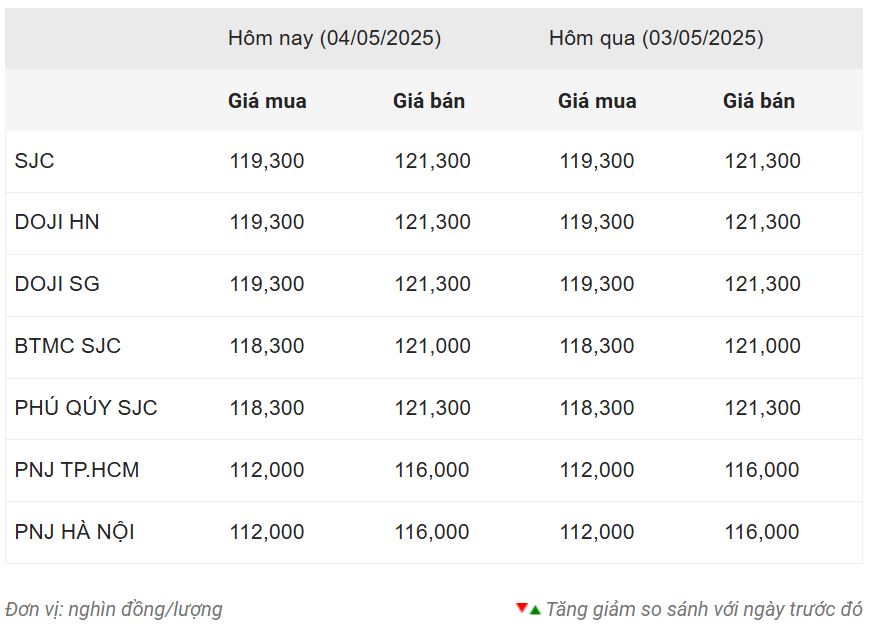Select the Hôm qua (03/05/2025) column header

(656, 38)
